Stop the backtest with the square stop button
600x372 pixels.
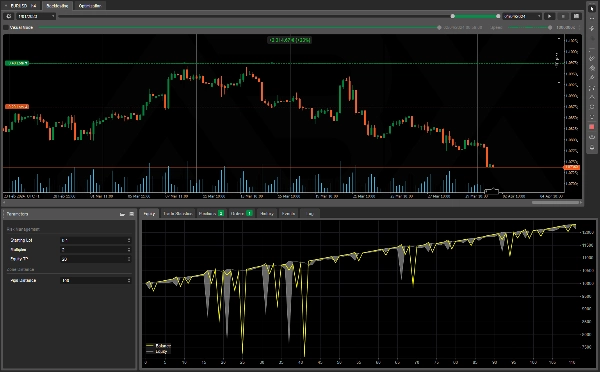pyautogui.click(x=563, y=16)
